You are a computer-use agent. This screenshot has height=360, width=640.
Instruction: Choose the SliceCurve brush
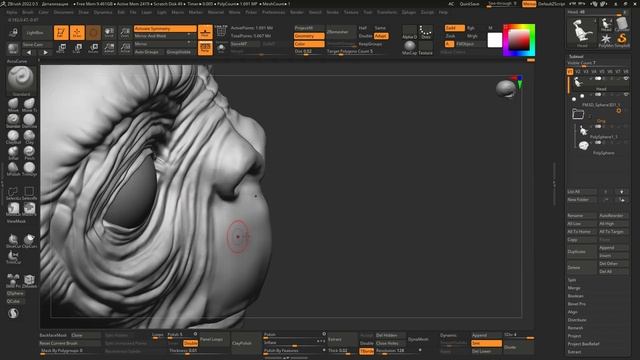pos(13,241)
